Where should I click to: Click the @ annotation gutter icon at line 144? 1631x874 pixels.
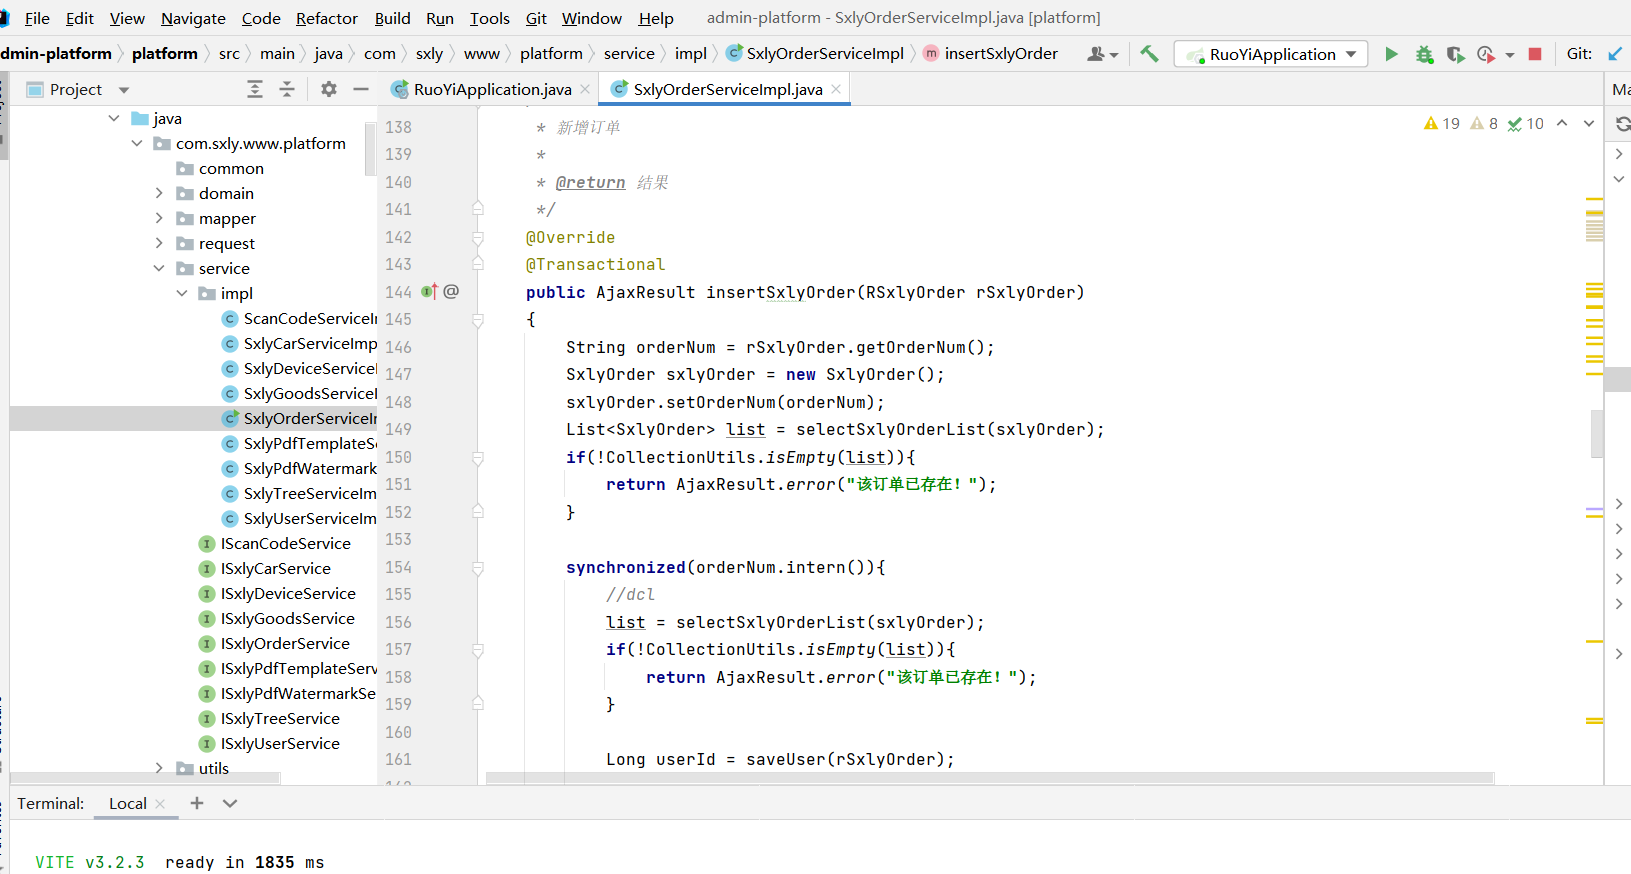coord(451,291)
